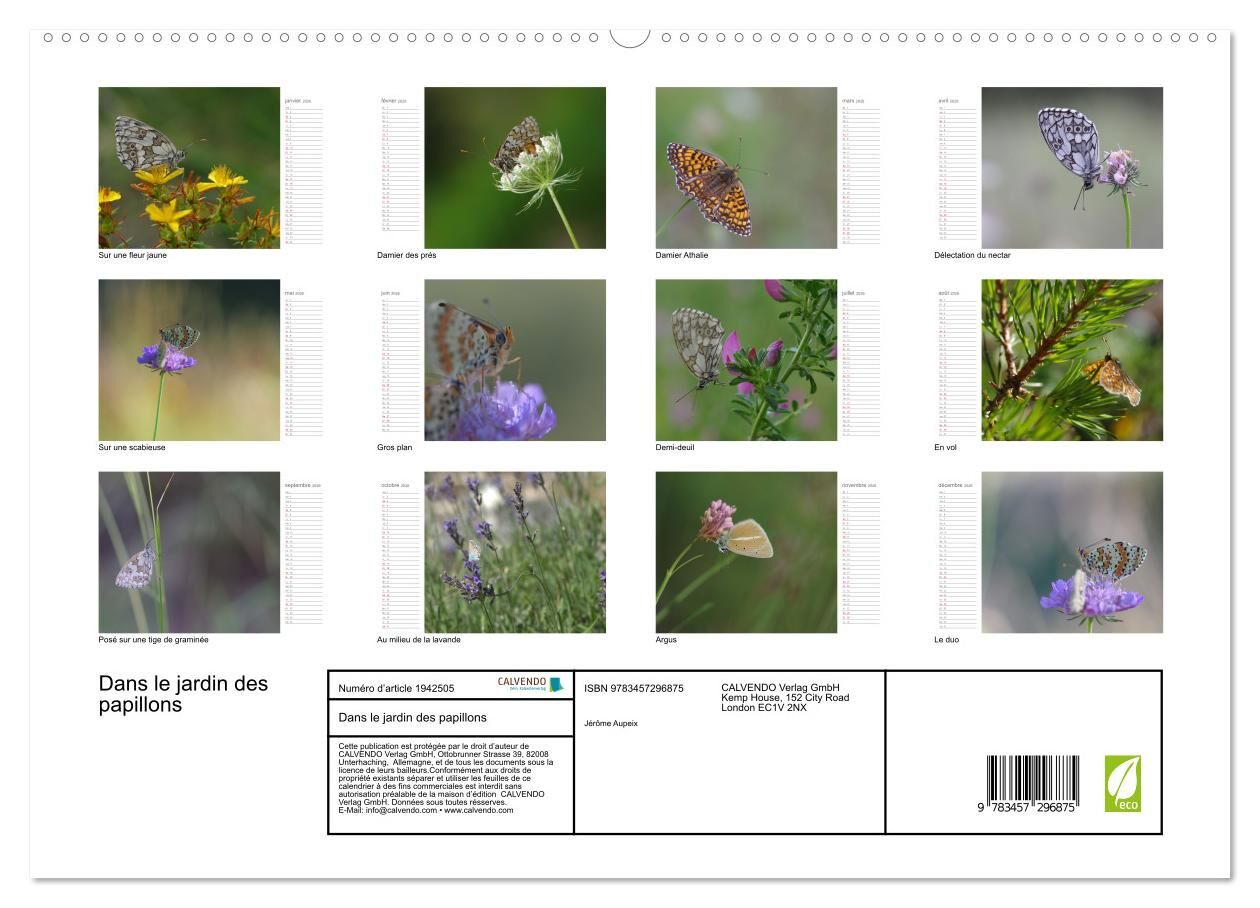The width and height of the screenshot is (1260, 908).
Task: Click the author name Jérôme Aupeix
Action: click(x=611, y=723)
